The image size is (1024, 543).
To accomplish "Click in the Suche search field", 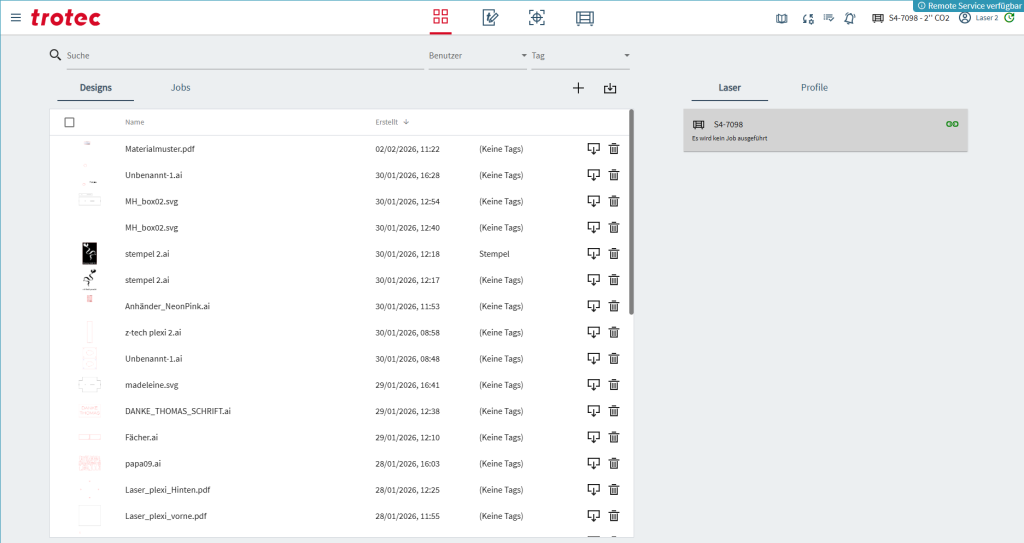I will [240, 56].
